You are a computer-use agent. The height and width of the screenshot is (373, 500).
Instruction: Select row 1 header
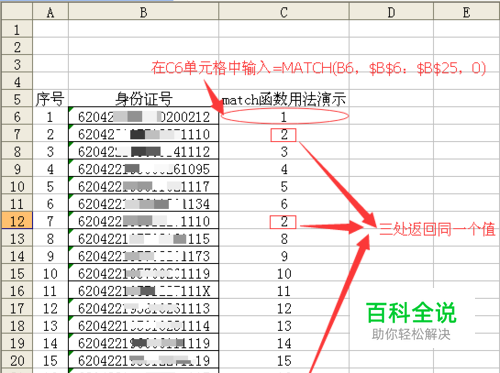17,30
